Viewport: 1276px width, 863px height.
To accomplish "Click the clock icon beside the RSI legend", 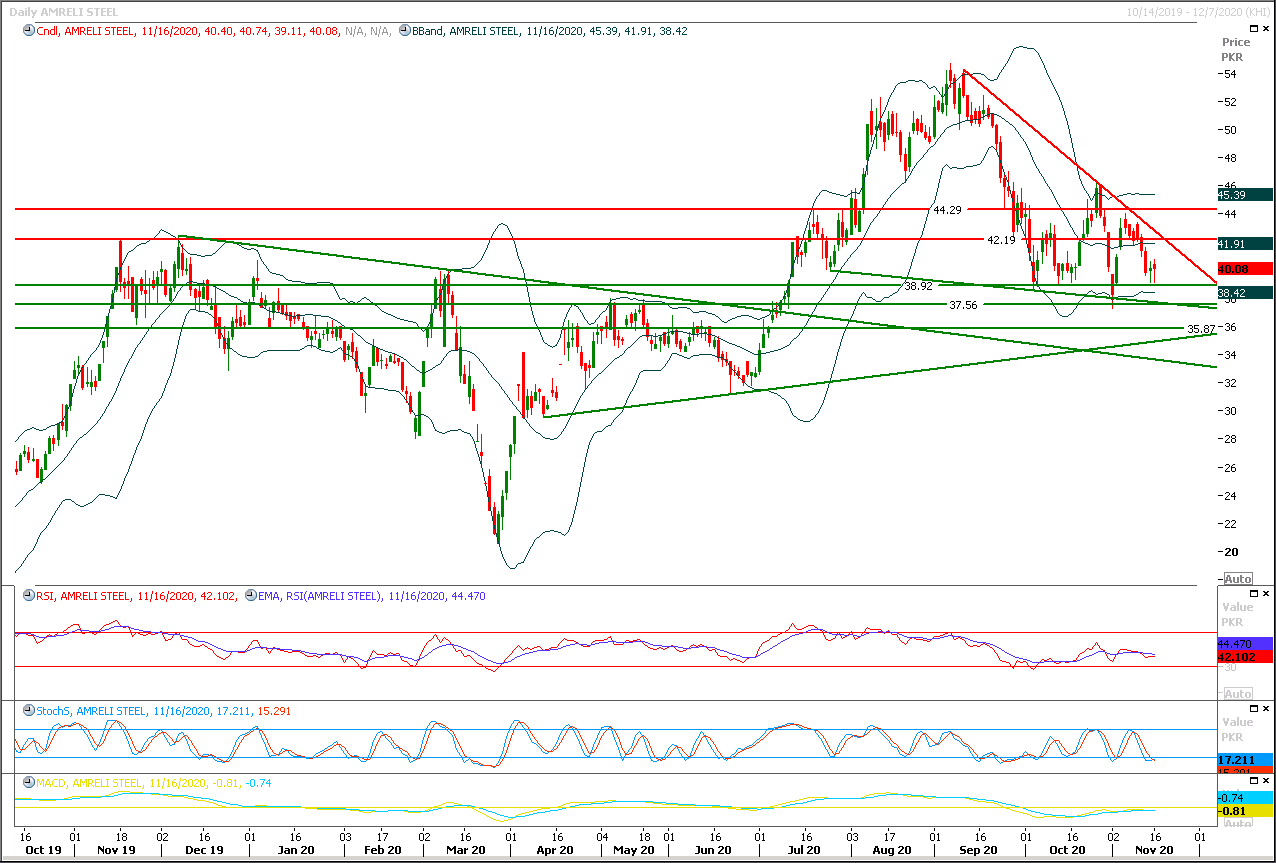I will [x=27, y=596].
